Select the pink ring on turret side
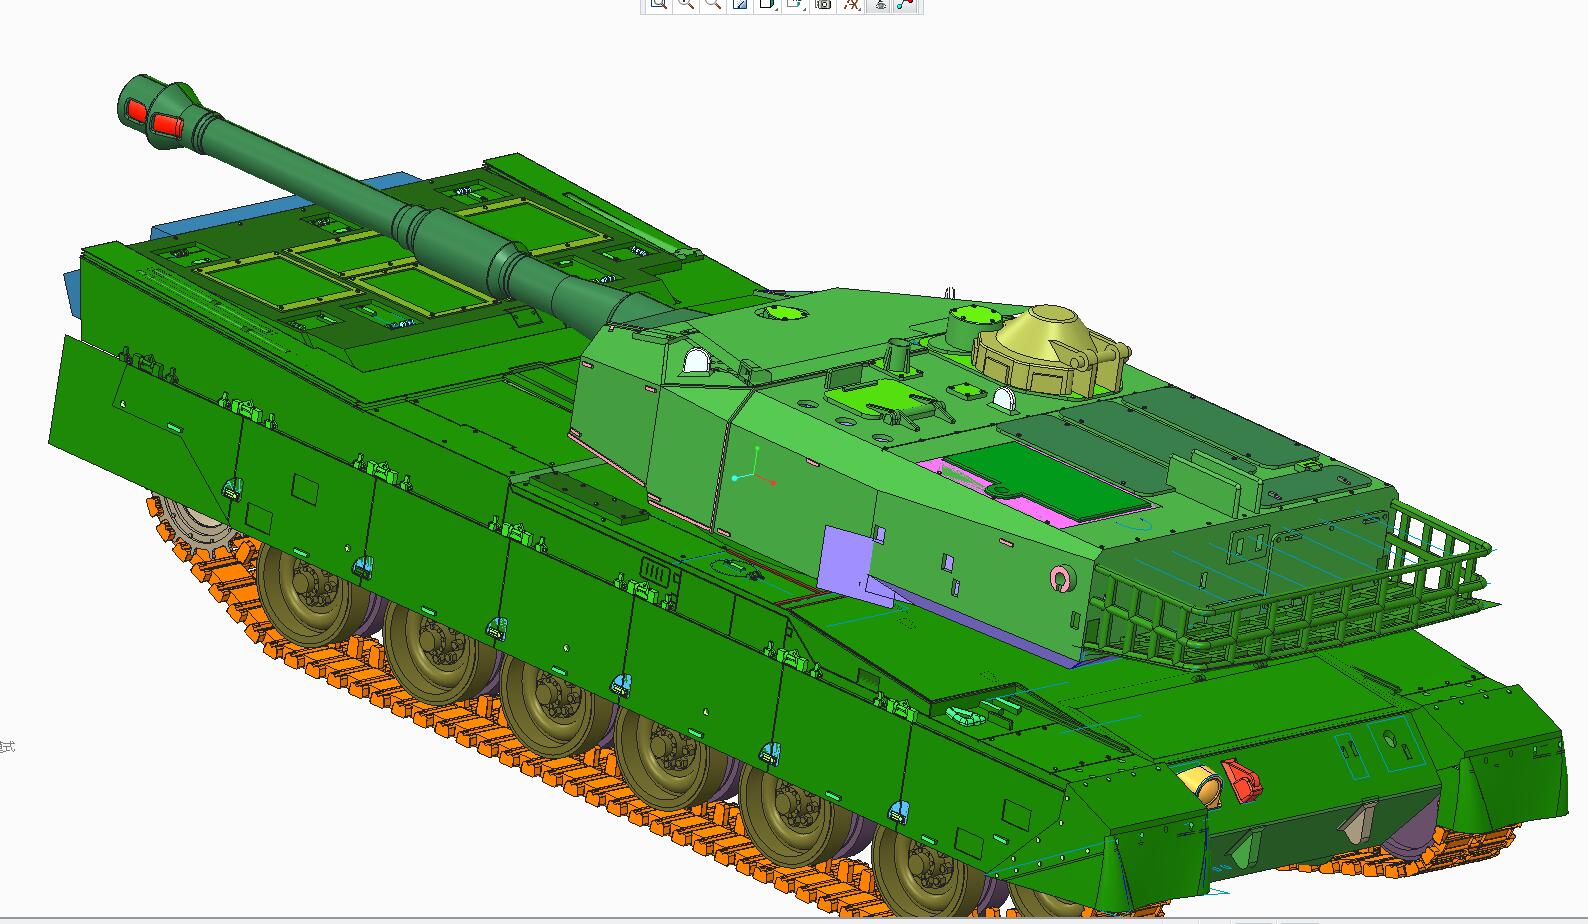1588x924 pixels. pyautogui.click(x=1061, y=577)
